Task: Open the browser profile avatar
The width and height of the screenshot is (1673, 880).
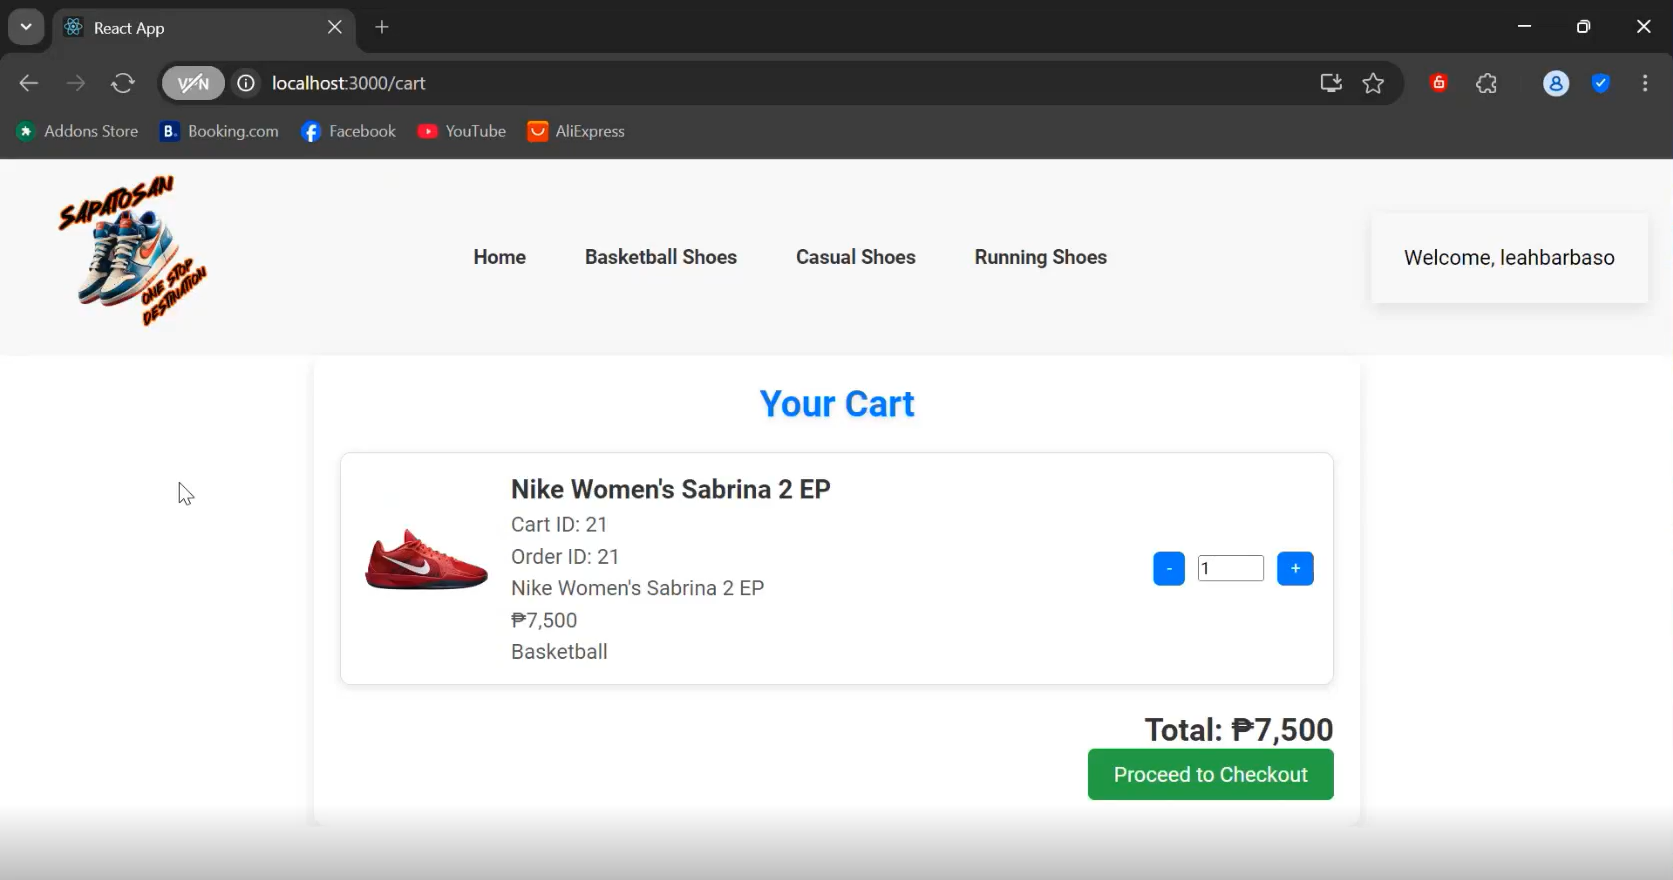Action: coord(1556,83)
